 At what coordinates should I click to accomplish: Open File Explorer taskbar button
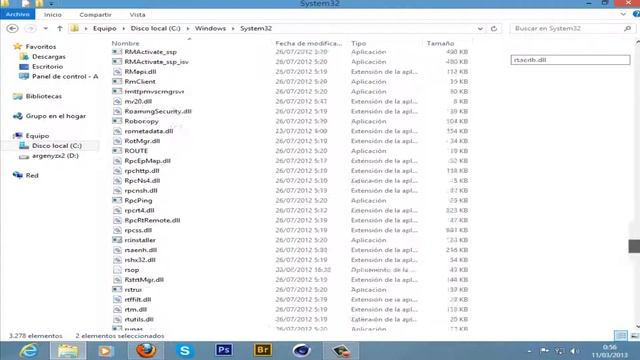(x=68, y=351)
